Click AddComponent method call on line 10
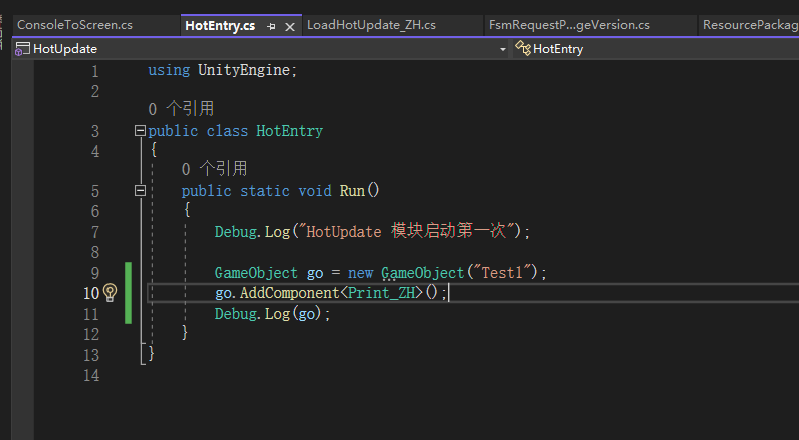Screen dimensions: 799x440 pyautogui.click(x=289, y=293)
